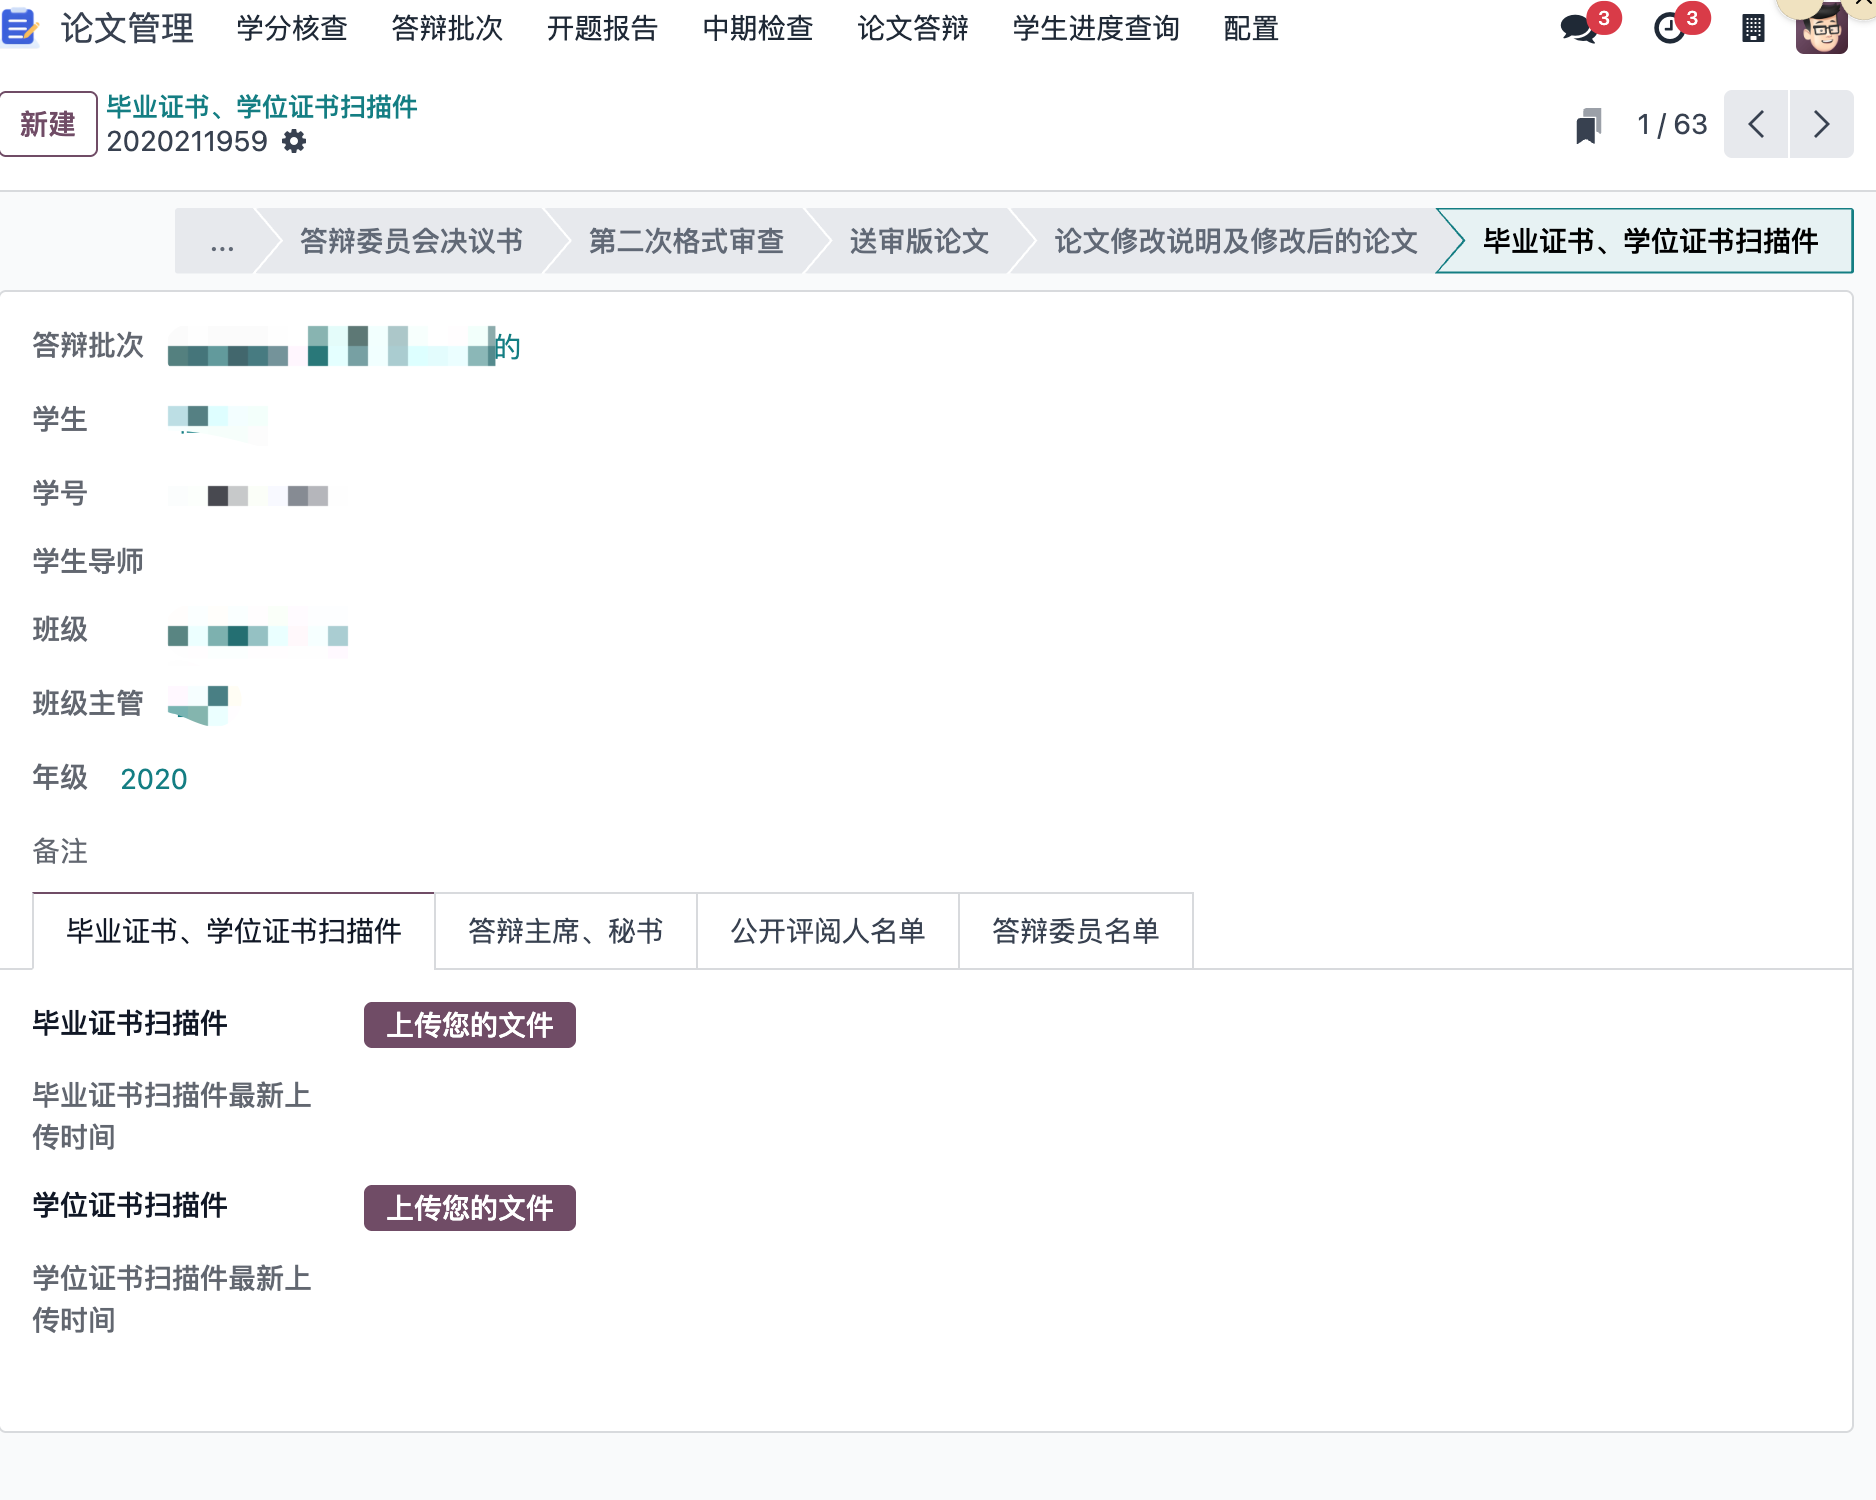Open the user avatar menu
This screenshot has width=1876, height=1500.
1822,30
